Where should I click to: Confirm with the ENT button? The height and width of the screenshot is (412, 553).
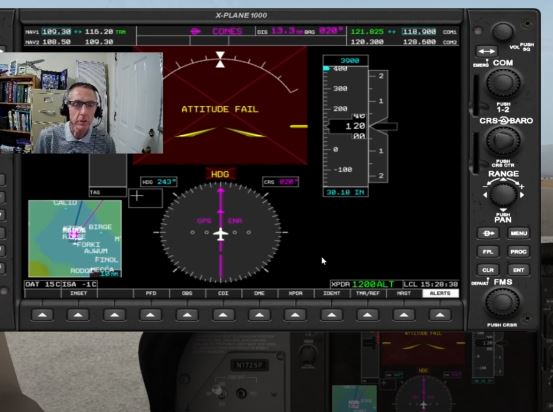(x=518, y=270)
